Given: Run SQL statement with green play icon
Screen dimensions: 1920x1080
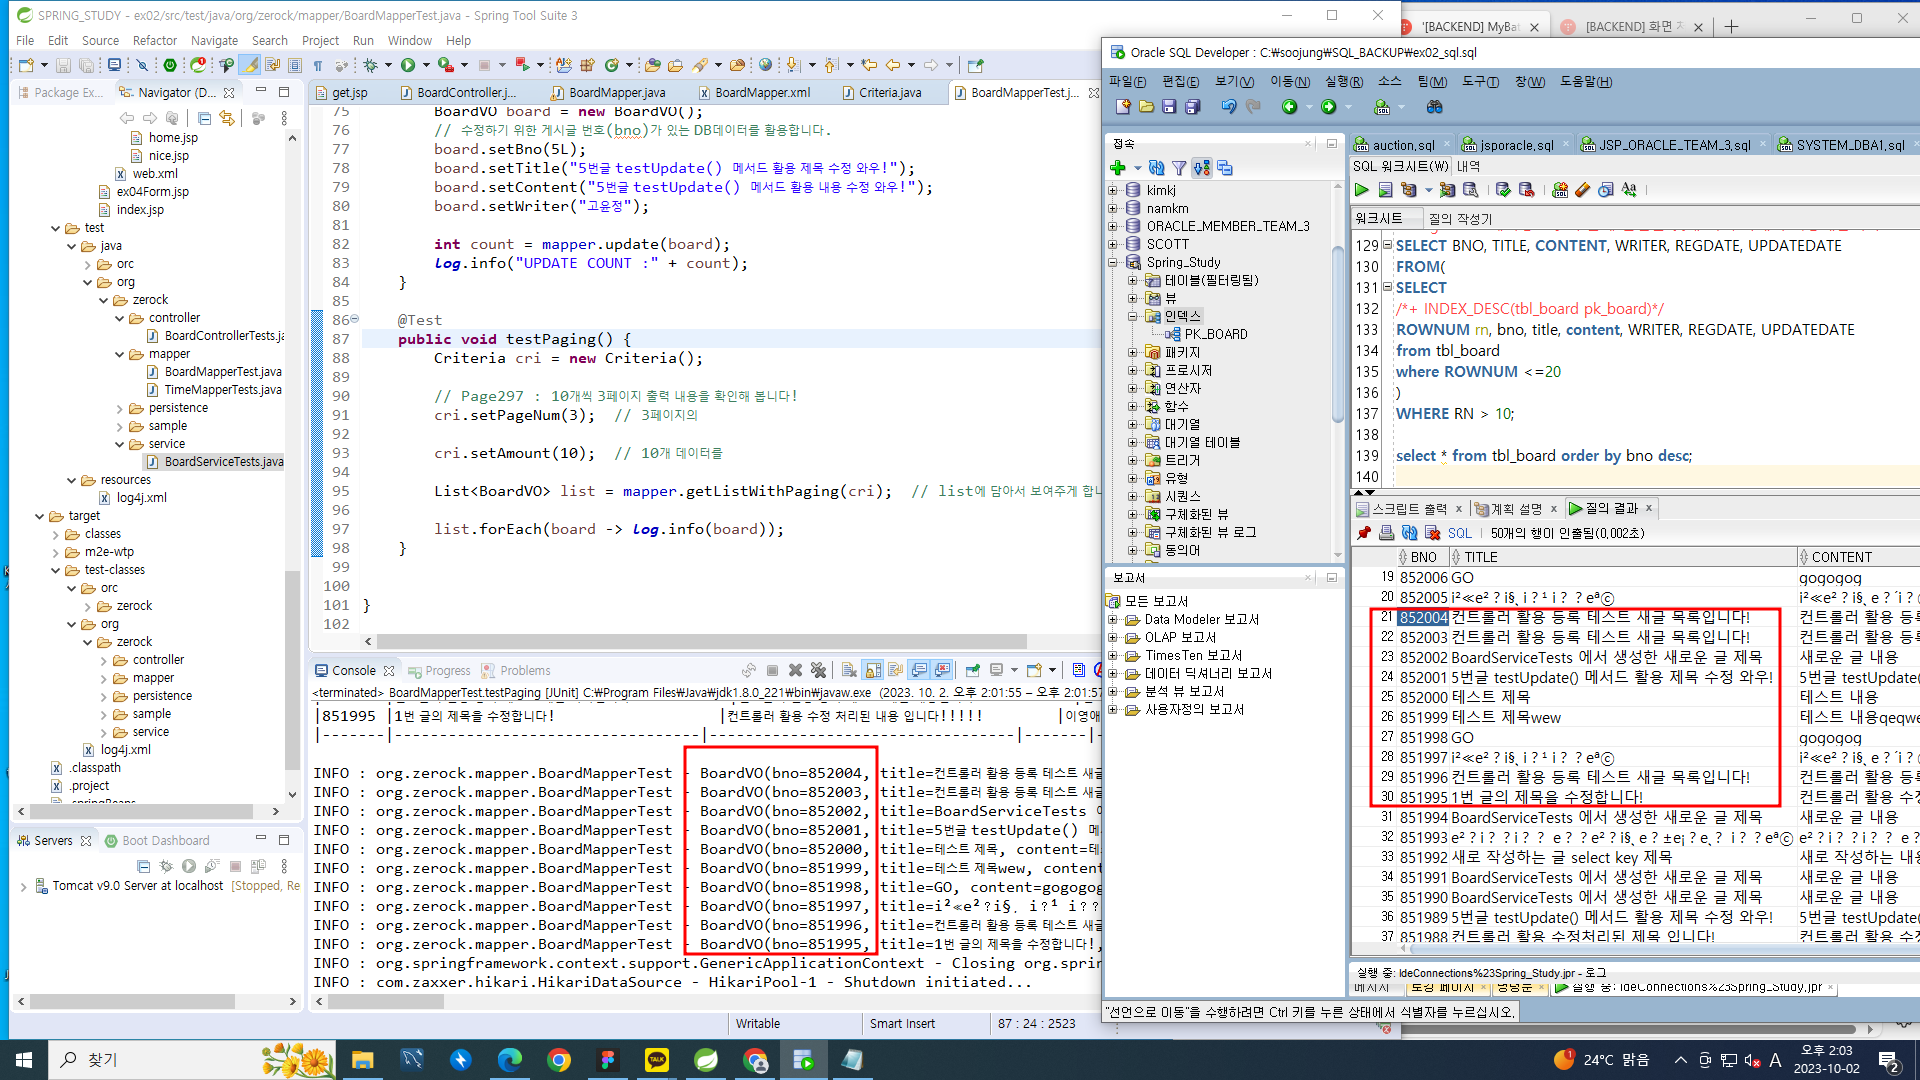Looking at the screenshot, I should click(x=1361, y=190).
